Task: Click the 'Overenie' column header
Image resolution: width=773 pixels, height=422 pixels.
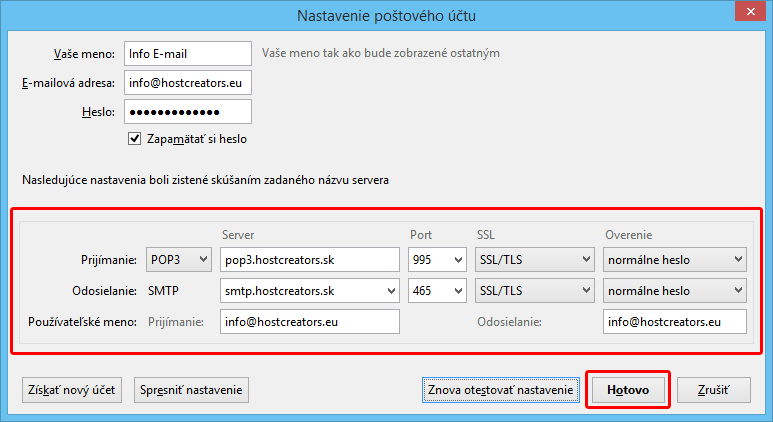Action: click(629, 235)
